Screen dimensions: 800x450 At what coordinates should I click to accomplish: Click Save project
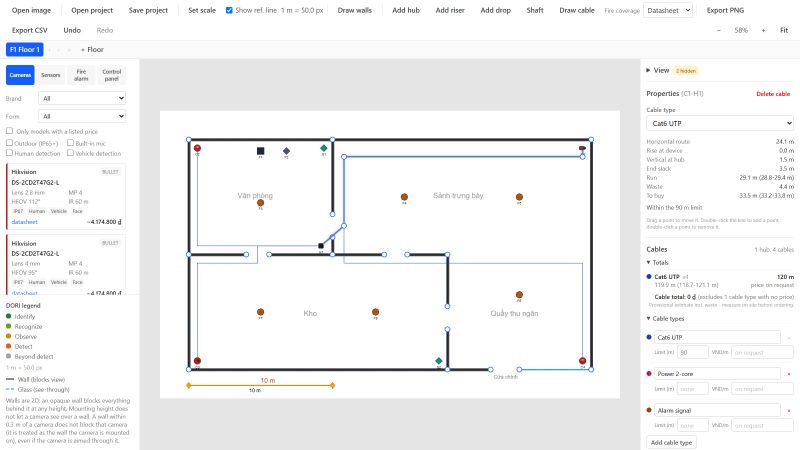[148, 10]
